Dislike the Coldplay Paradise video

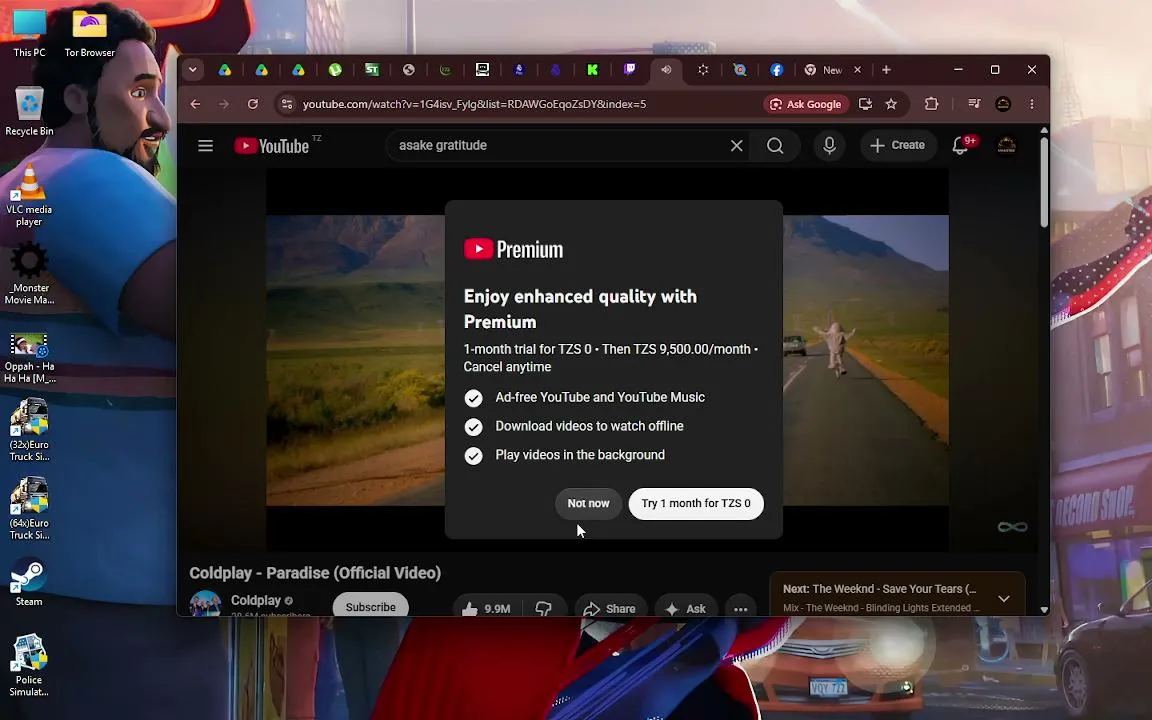coord(544,608)
